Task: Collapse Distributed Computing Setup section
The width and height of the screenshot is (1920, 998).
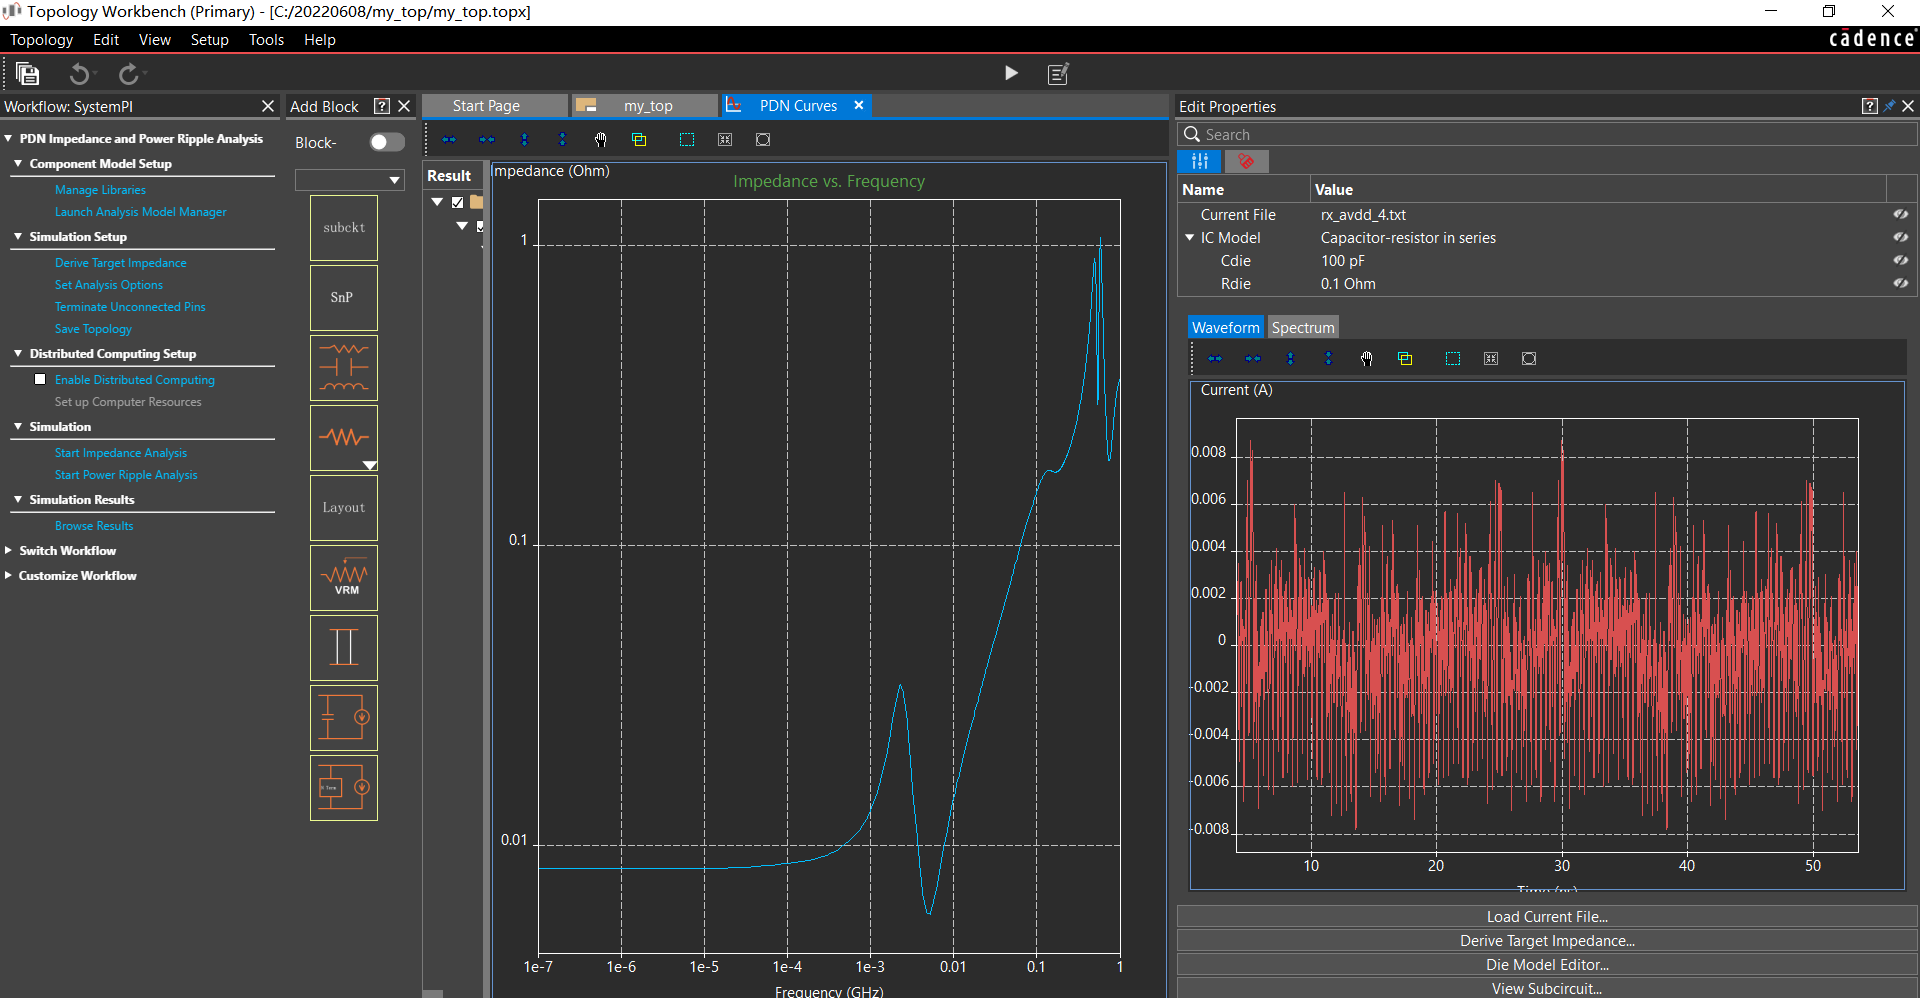Action: click(x=18, y=353)
